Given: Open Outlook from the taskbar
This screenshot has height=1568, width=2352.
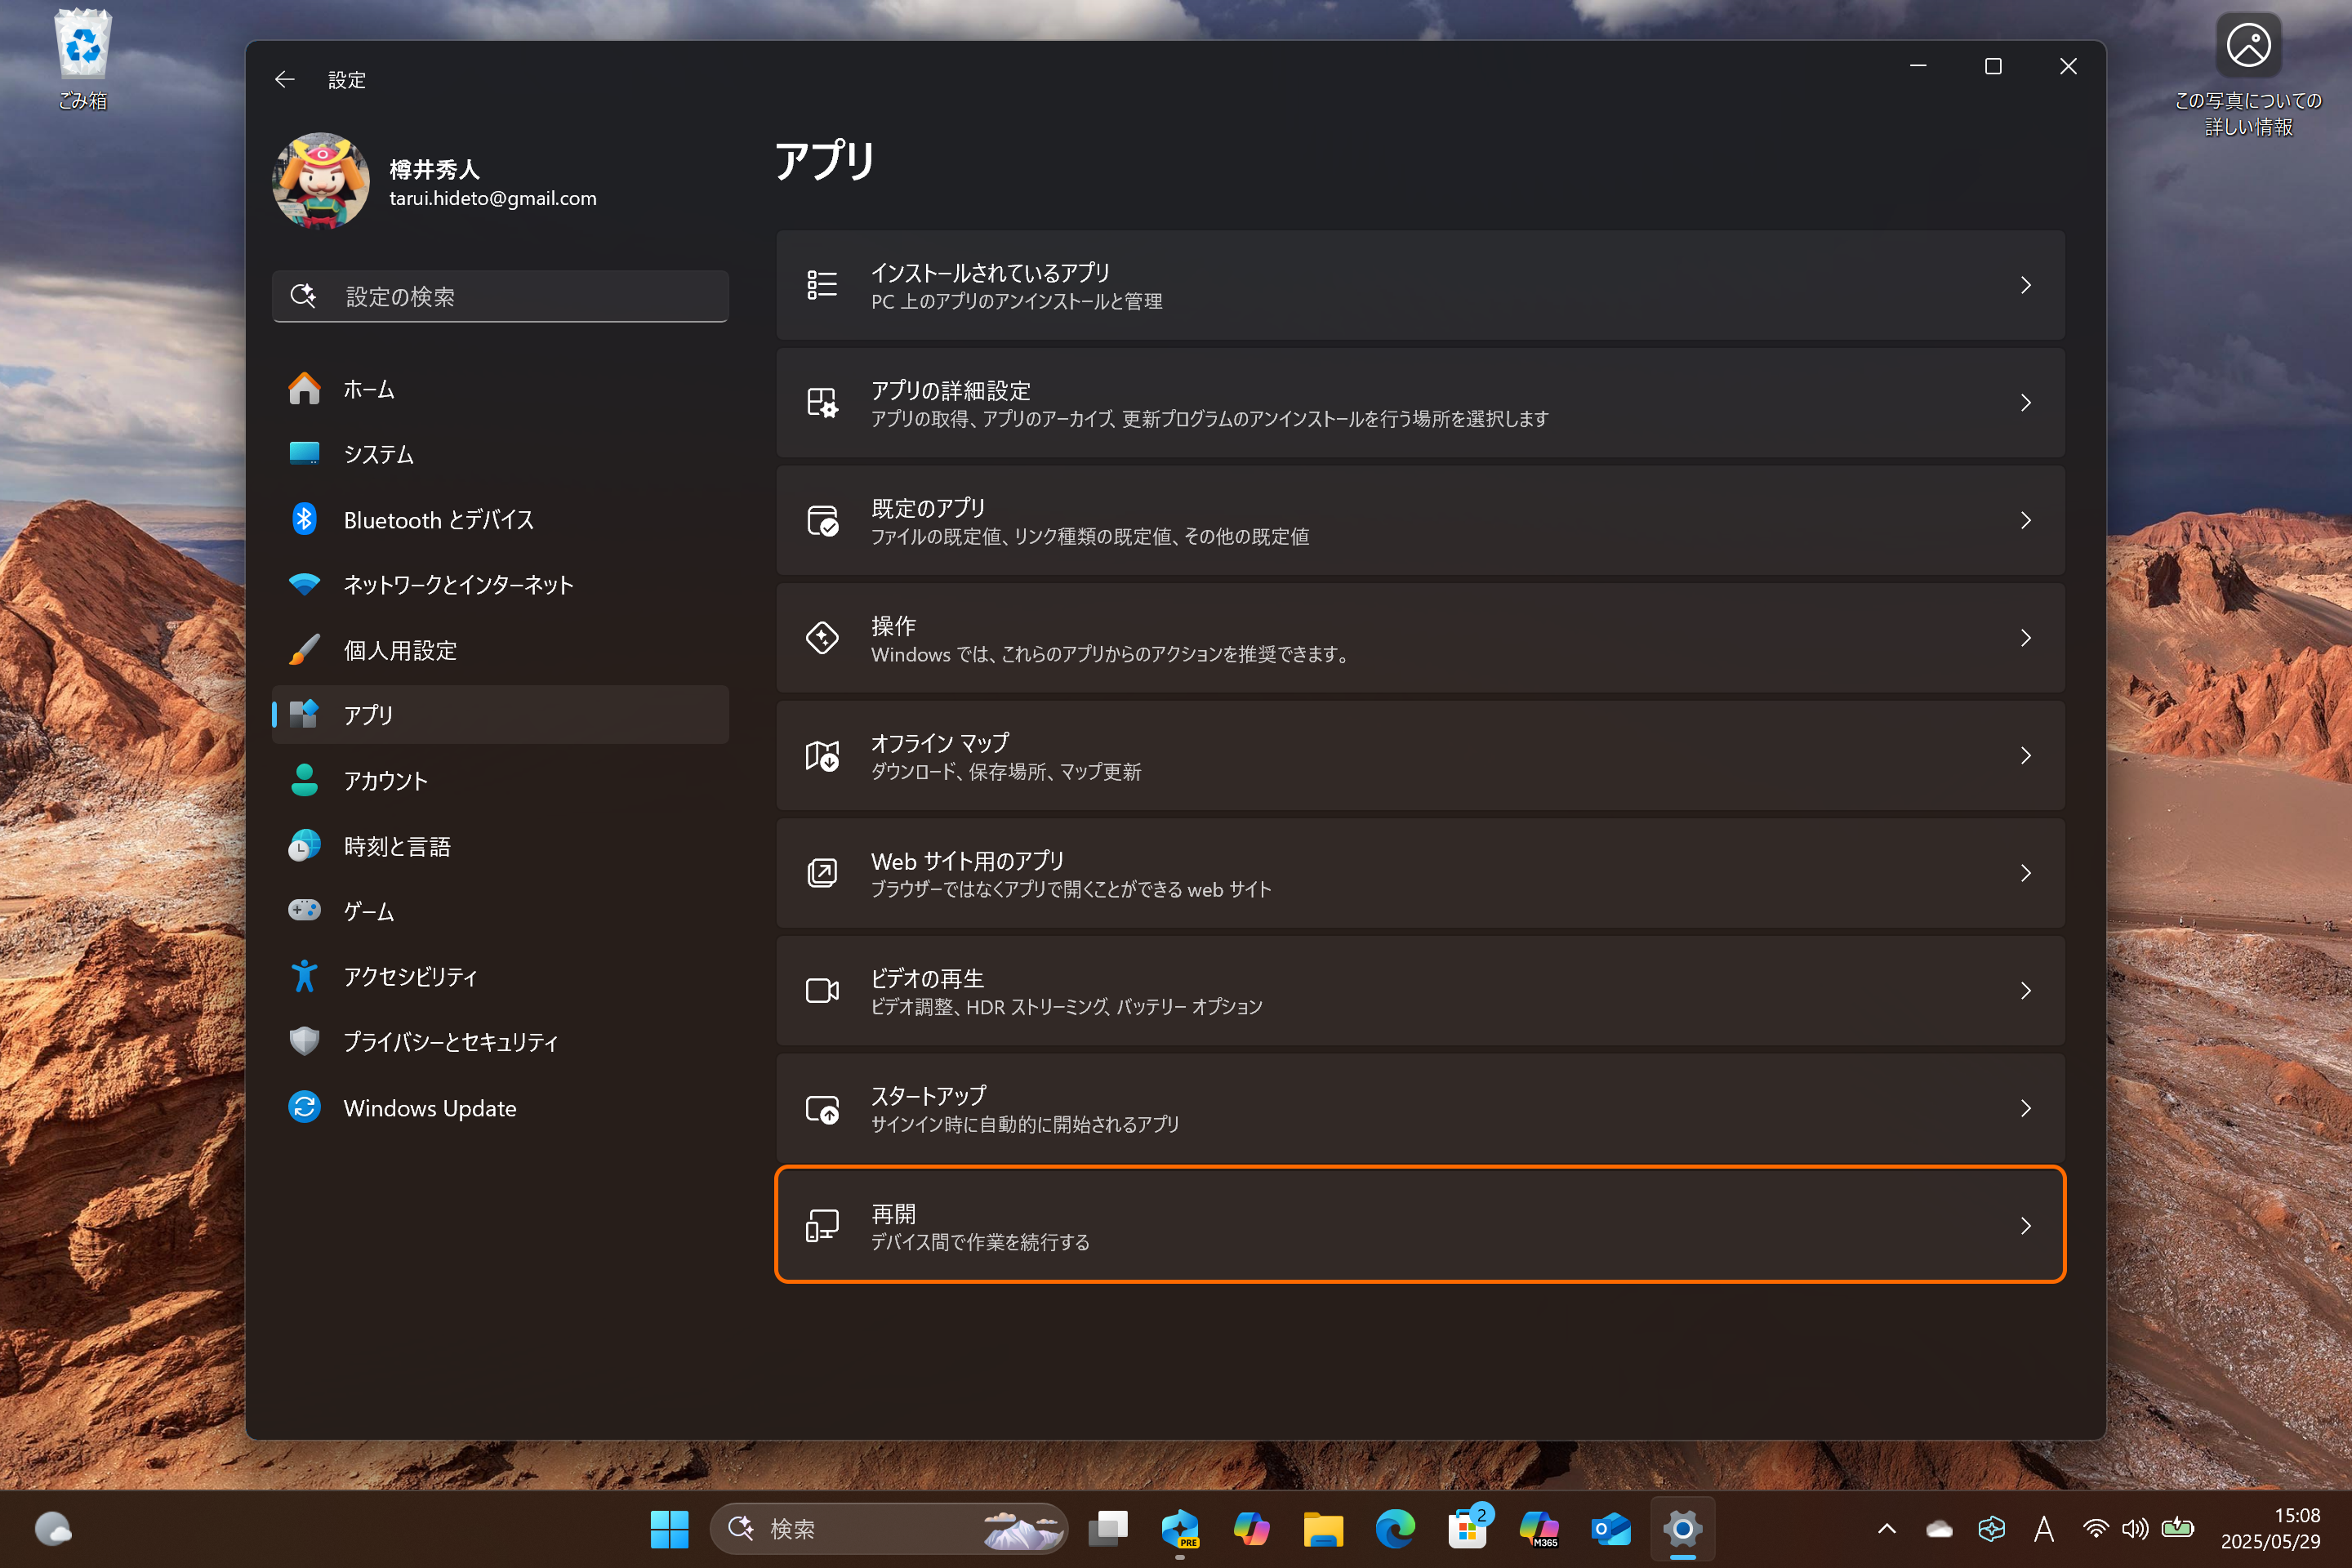Looking at the screenshot, I should (1610, 1528).
